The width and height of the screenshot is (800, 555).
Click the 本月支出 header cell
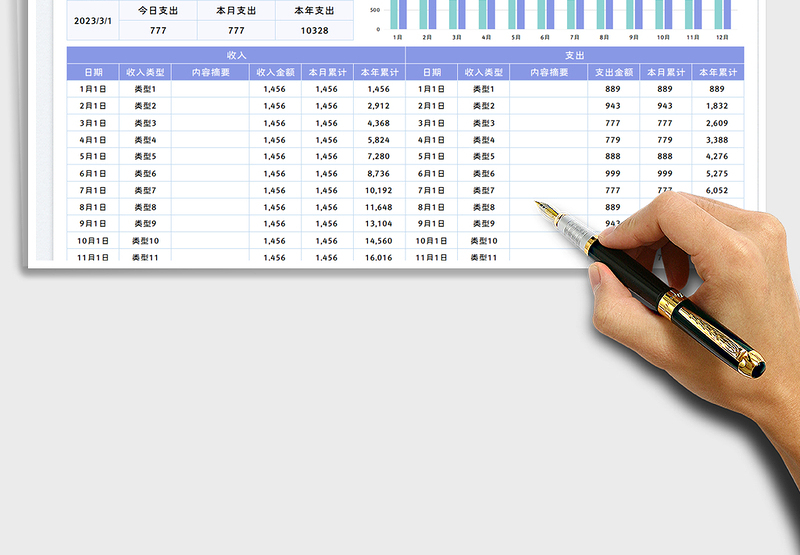(235, 10)
